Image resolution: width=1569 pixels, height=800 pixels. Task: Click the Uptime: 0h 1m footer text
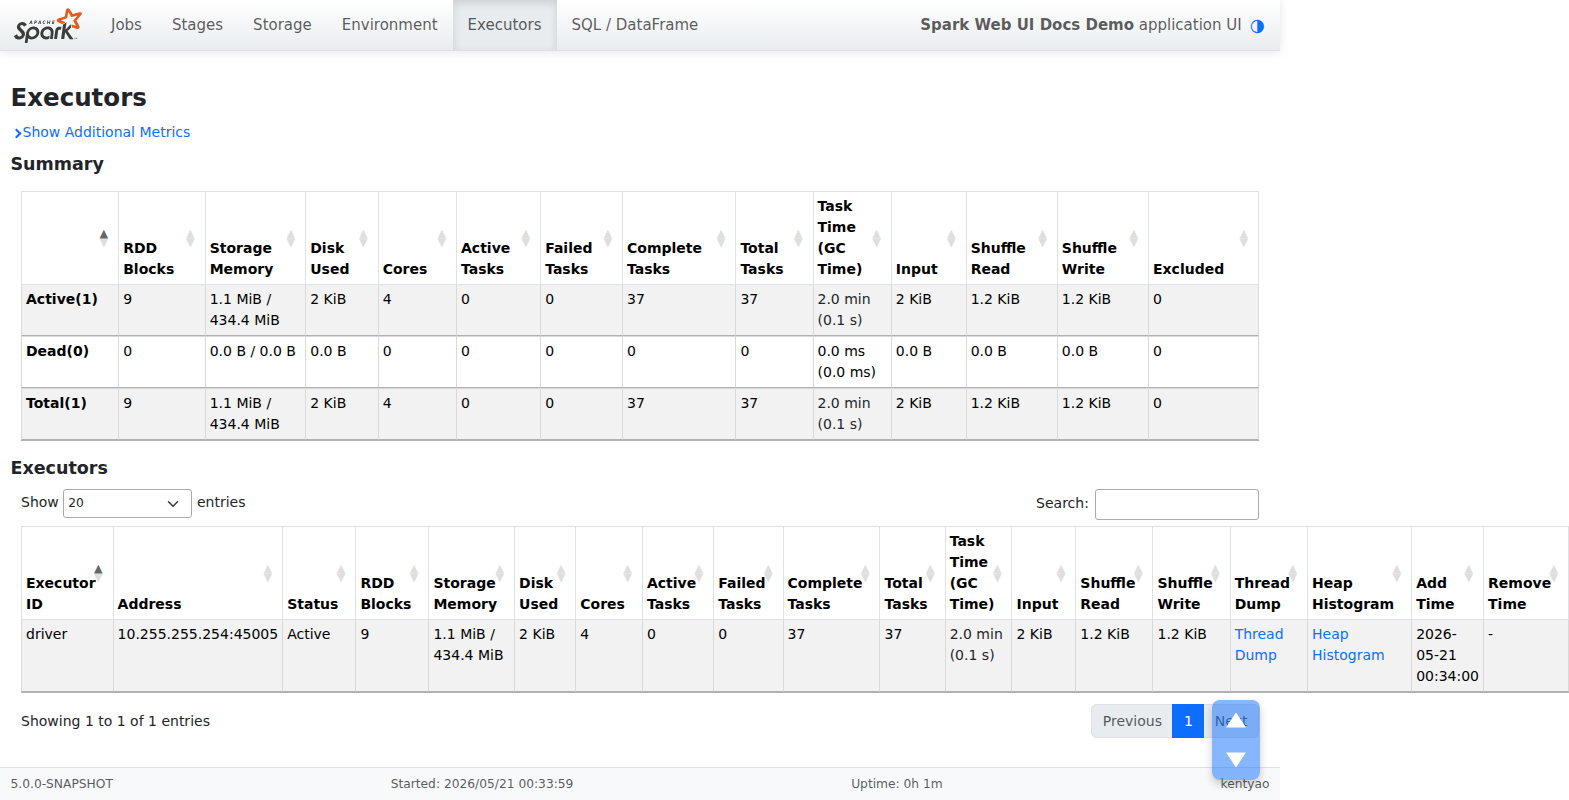897,784
